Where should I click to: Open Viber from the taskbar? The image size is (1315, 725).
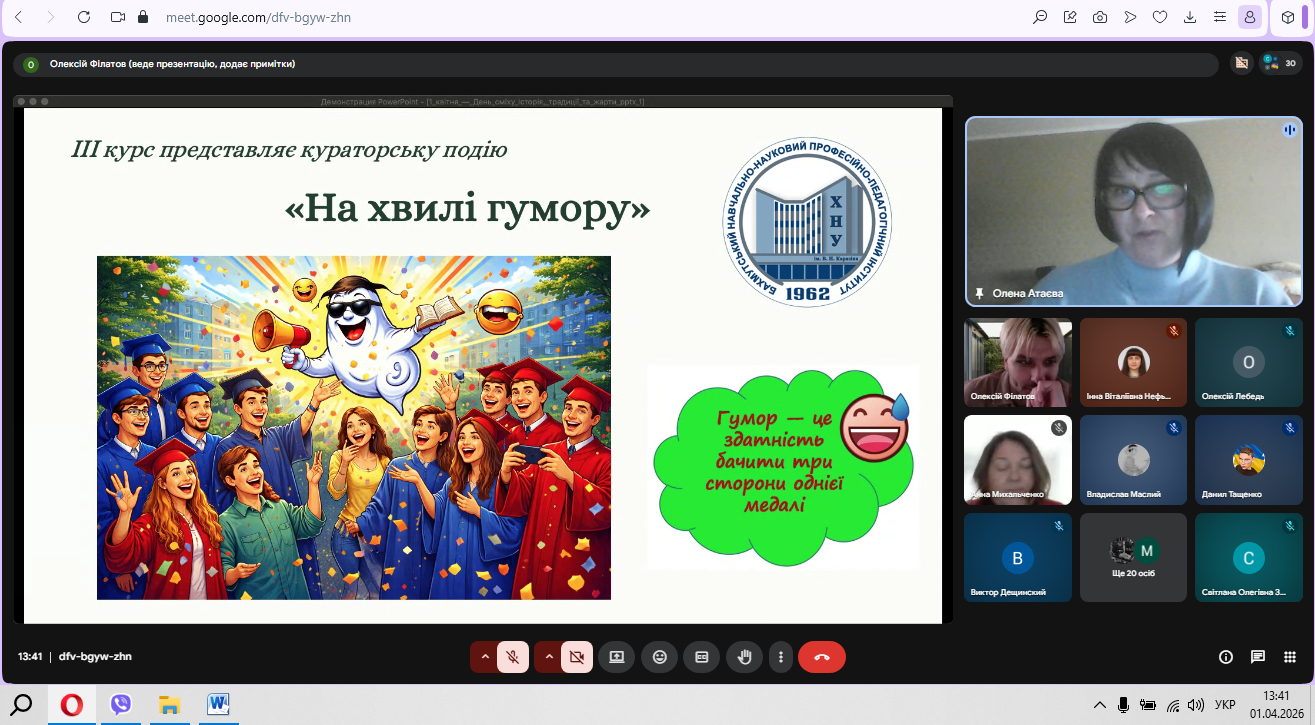point(121,705)
